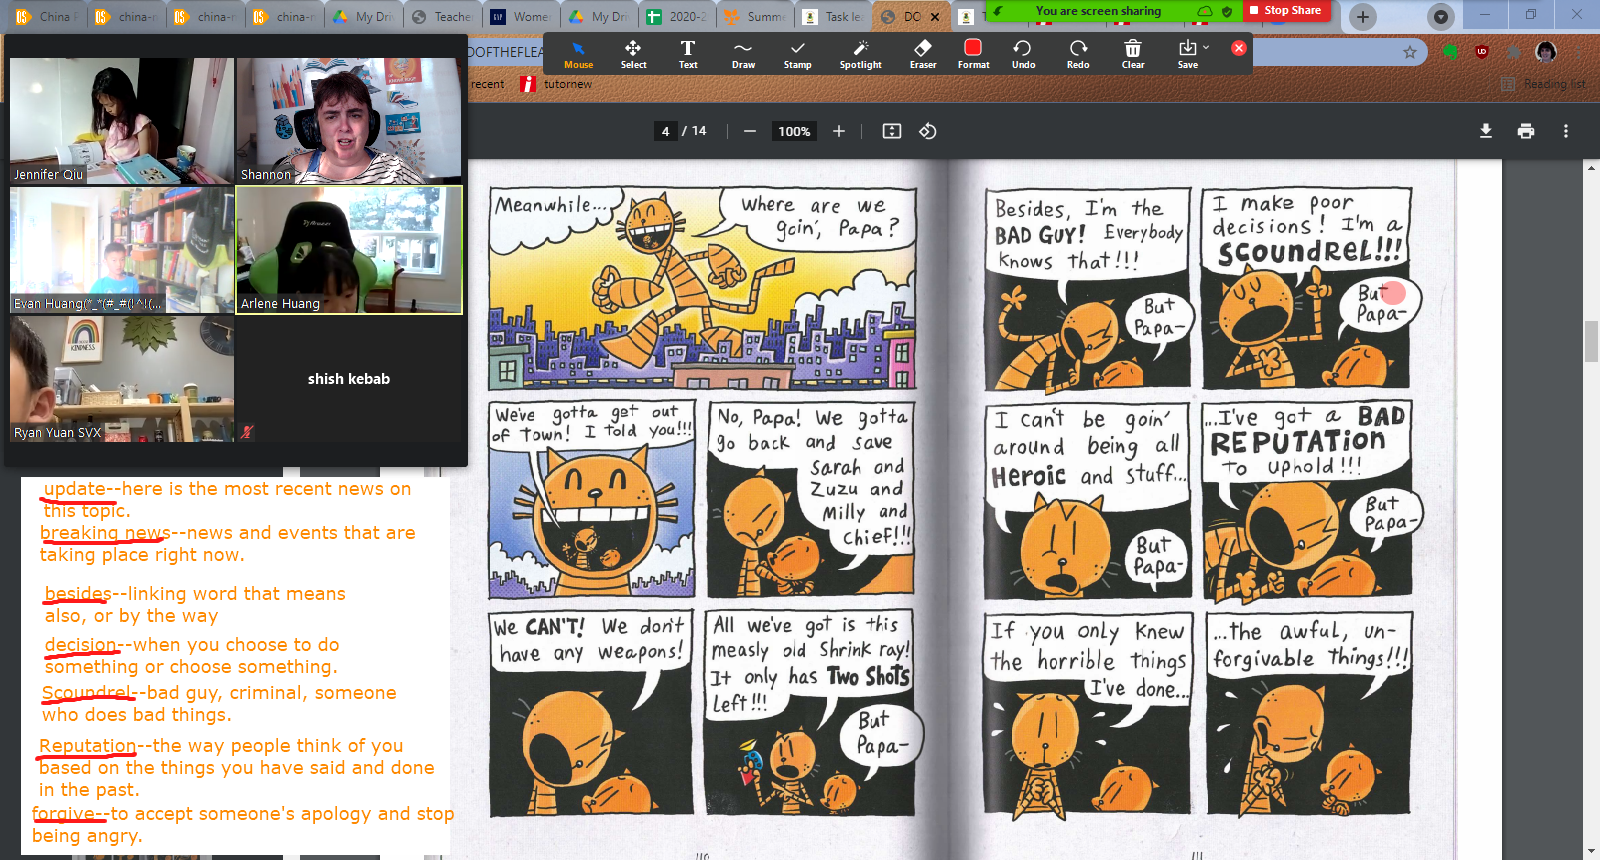This screenshot has height=860, width=1600.
Task: Check the green encryption shield icon
Action: (1227, 11)
